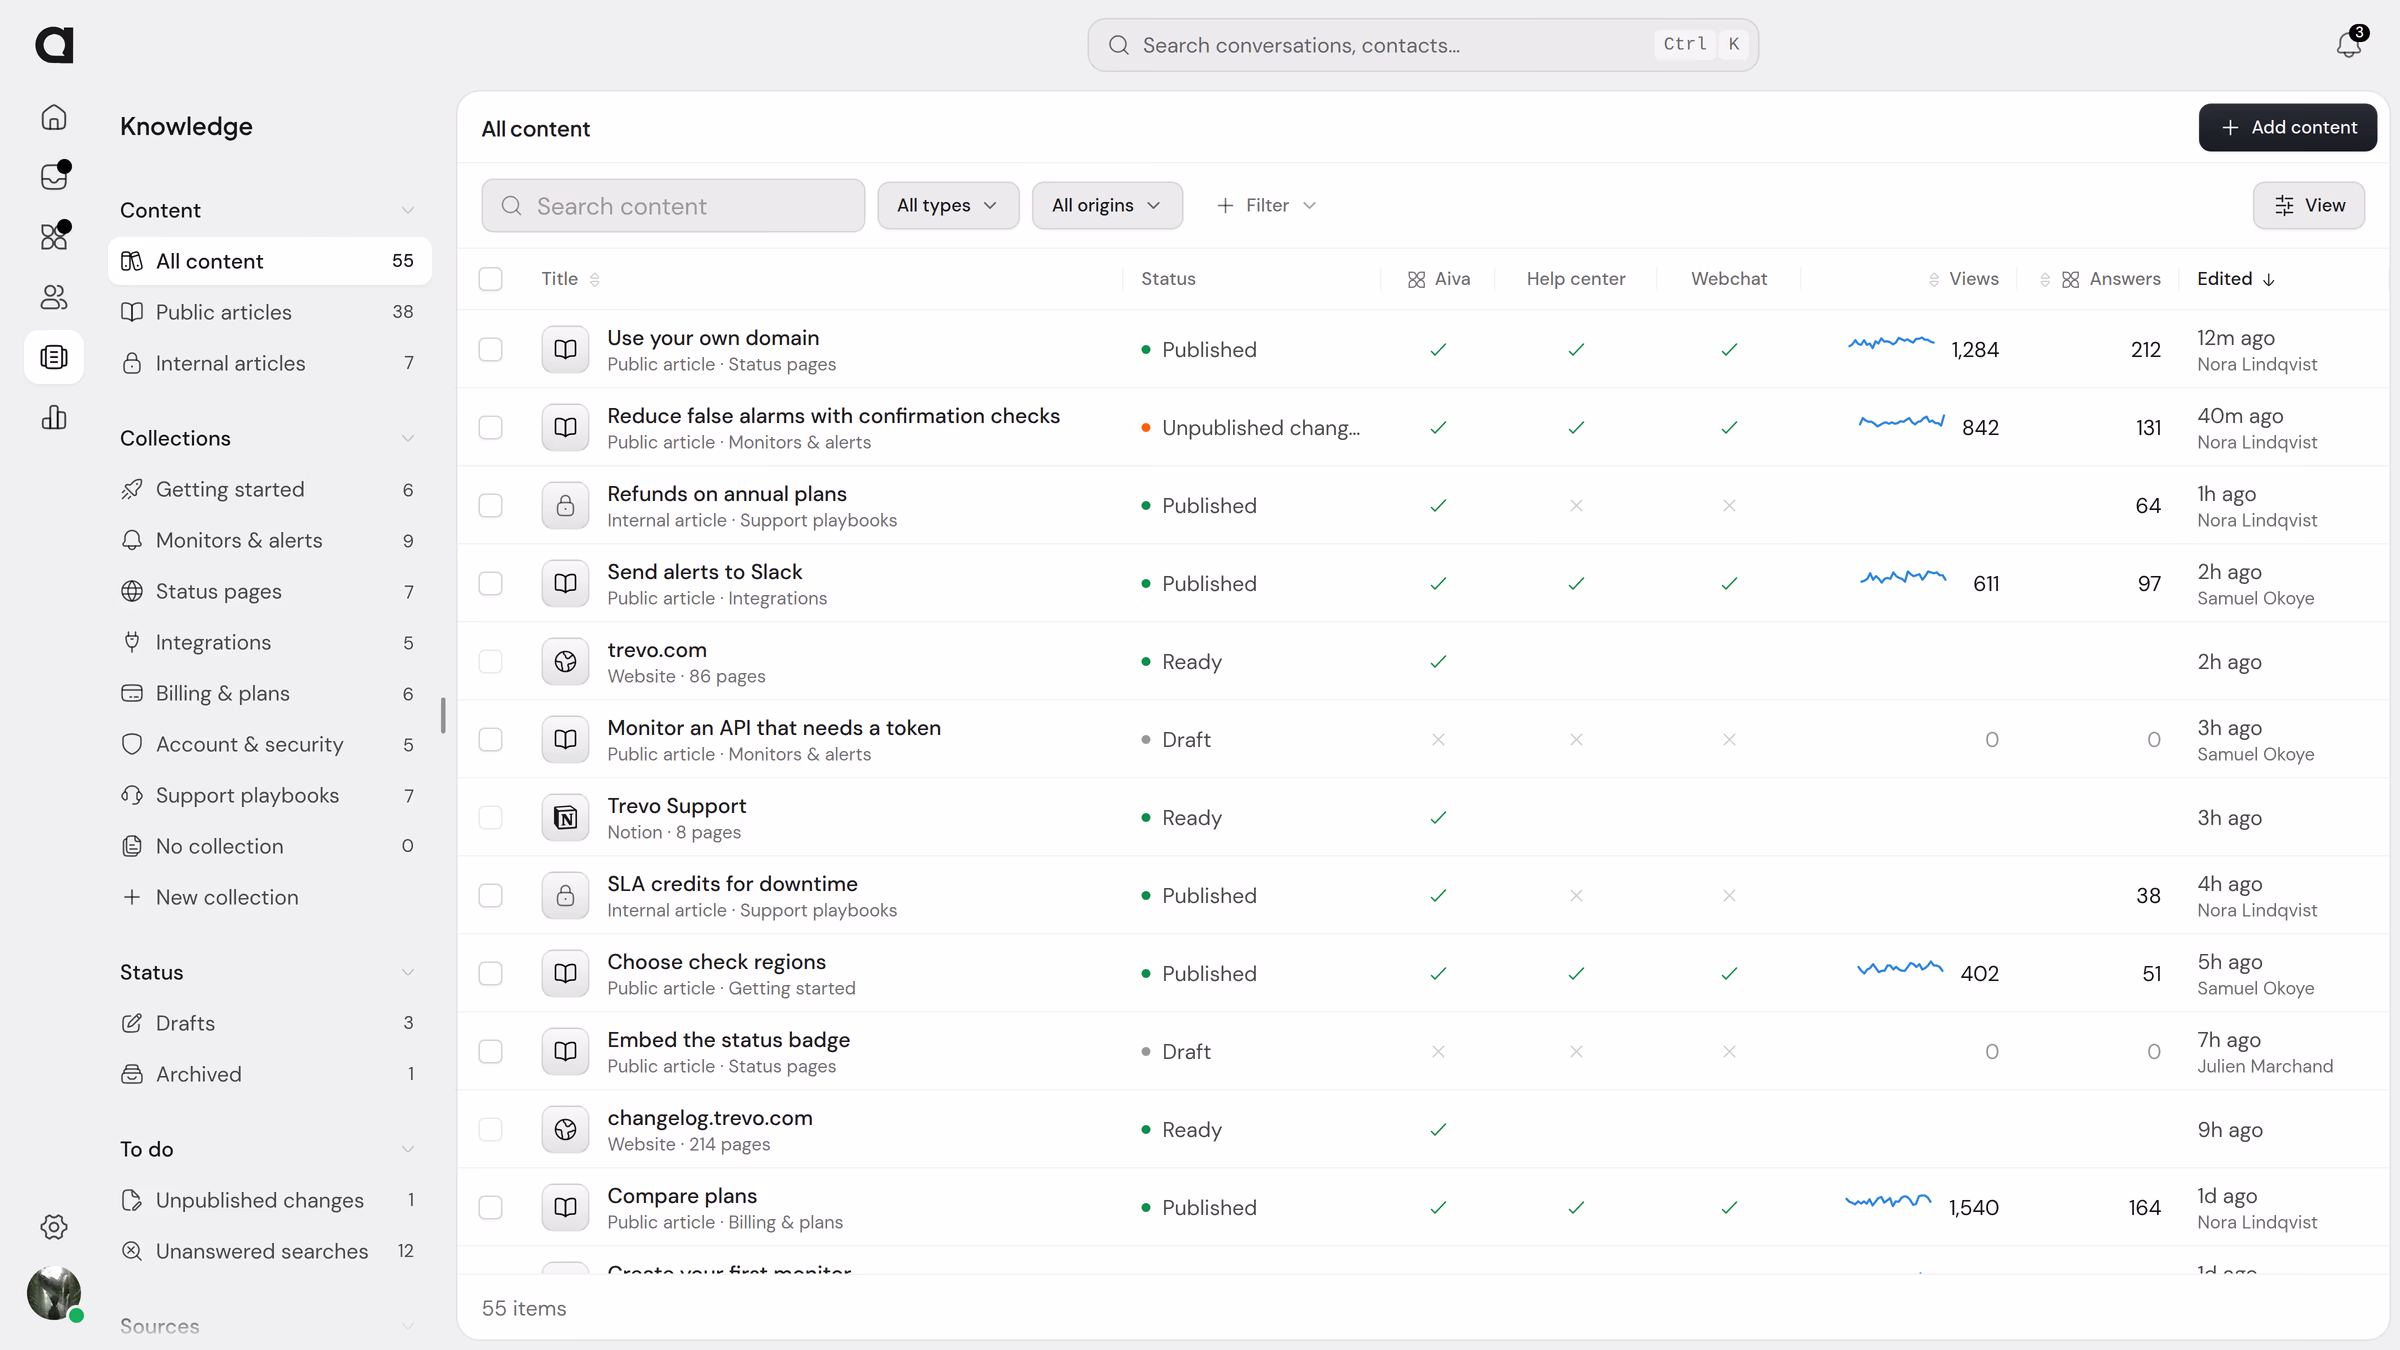
Task: Sort by the Title column header
Action: pos(570,279)
